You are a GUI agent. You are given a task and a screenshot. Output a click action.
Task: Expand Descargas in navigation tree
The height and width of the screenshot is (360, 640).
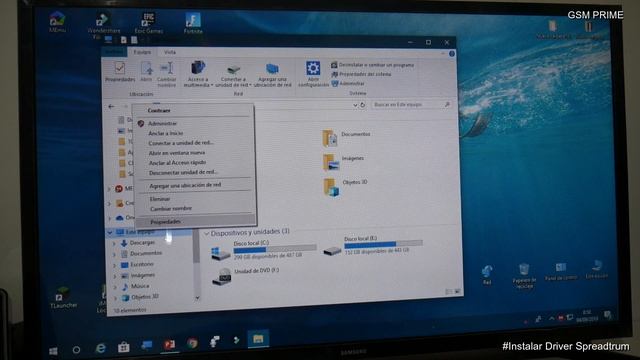(114, 244)
